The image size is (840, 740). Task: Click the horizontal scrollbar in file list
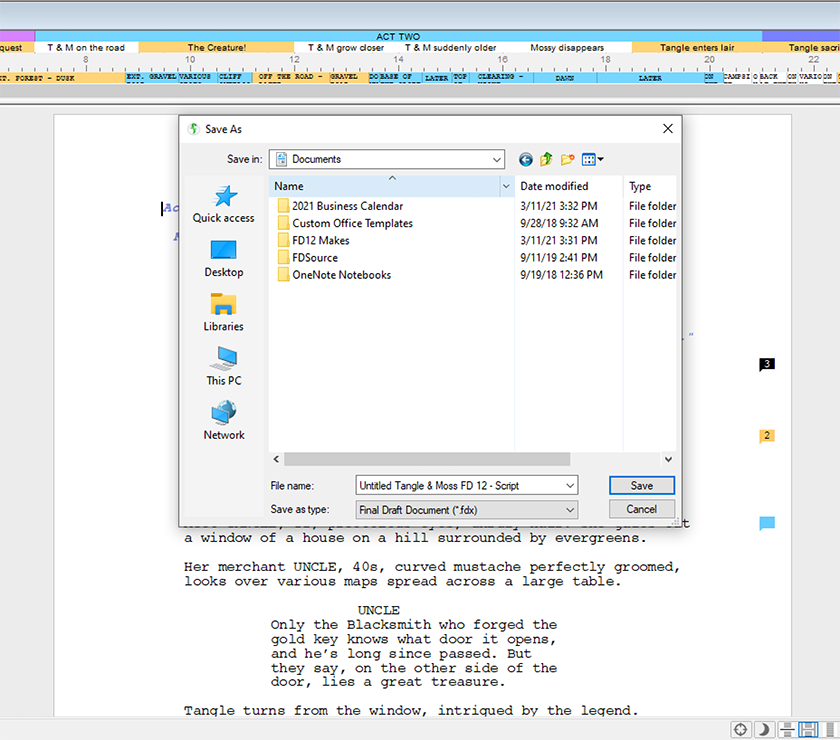coord(427,459)
